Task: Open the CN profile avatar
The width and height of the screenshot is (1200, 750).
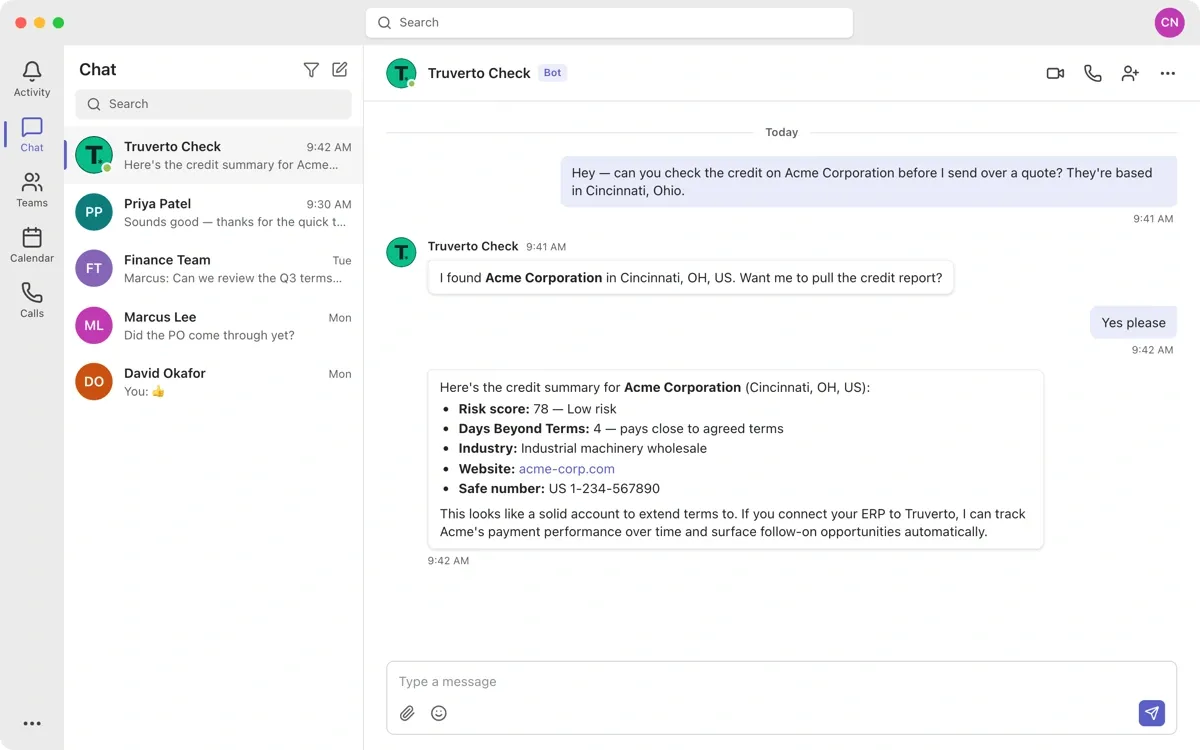Action: pyautogui.click(x=1169, y=22)
